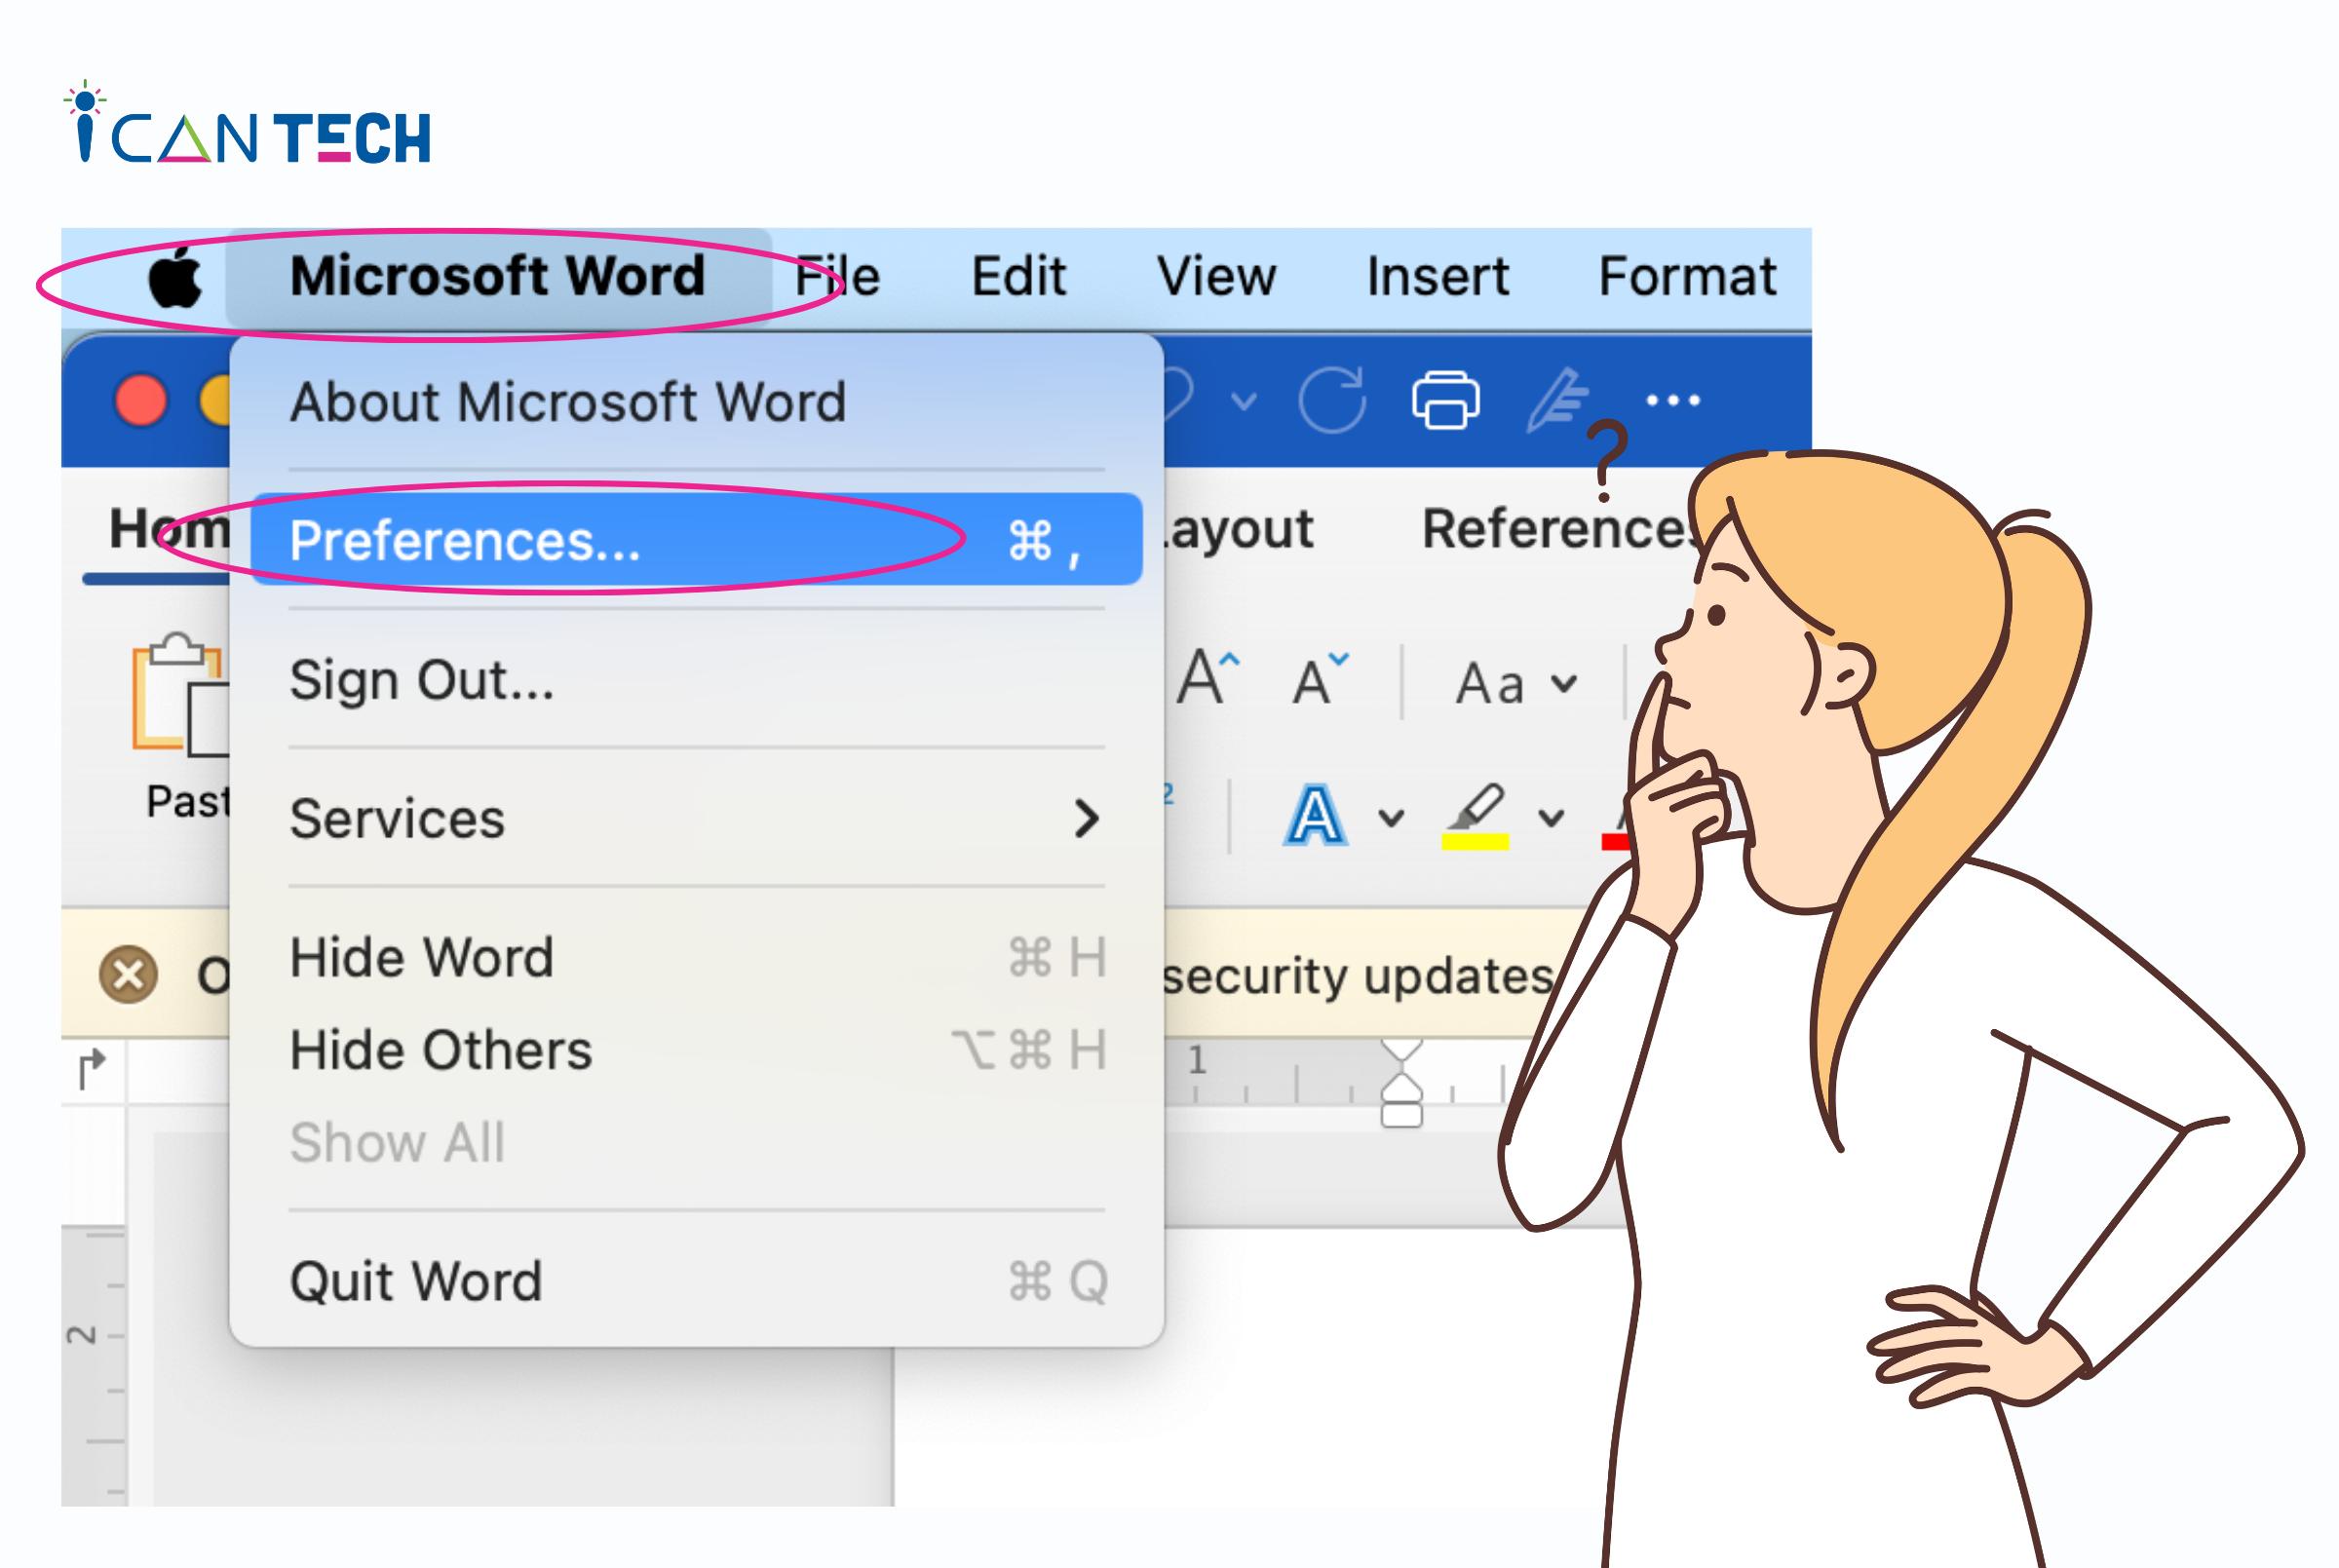Switch to the Home tab
Screen dimensions: 2339x1568
[x=169, y=528]
